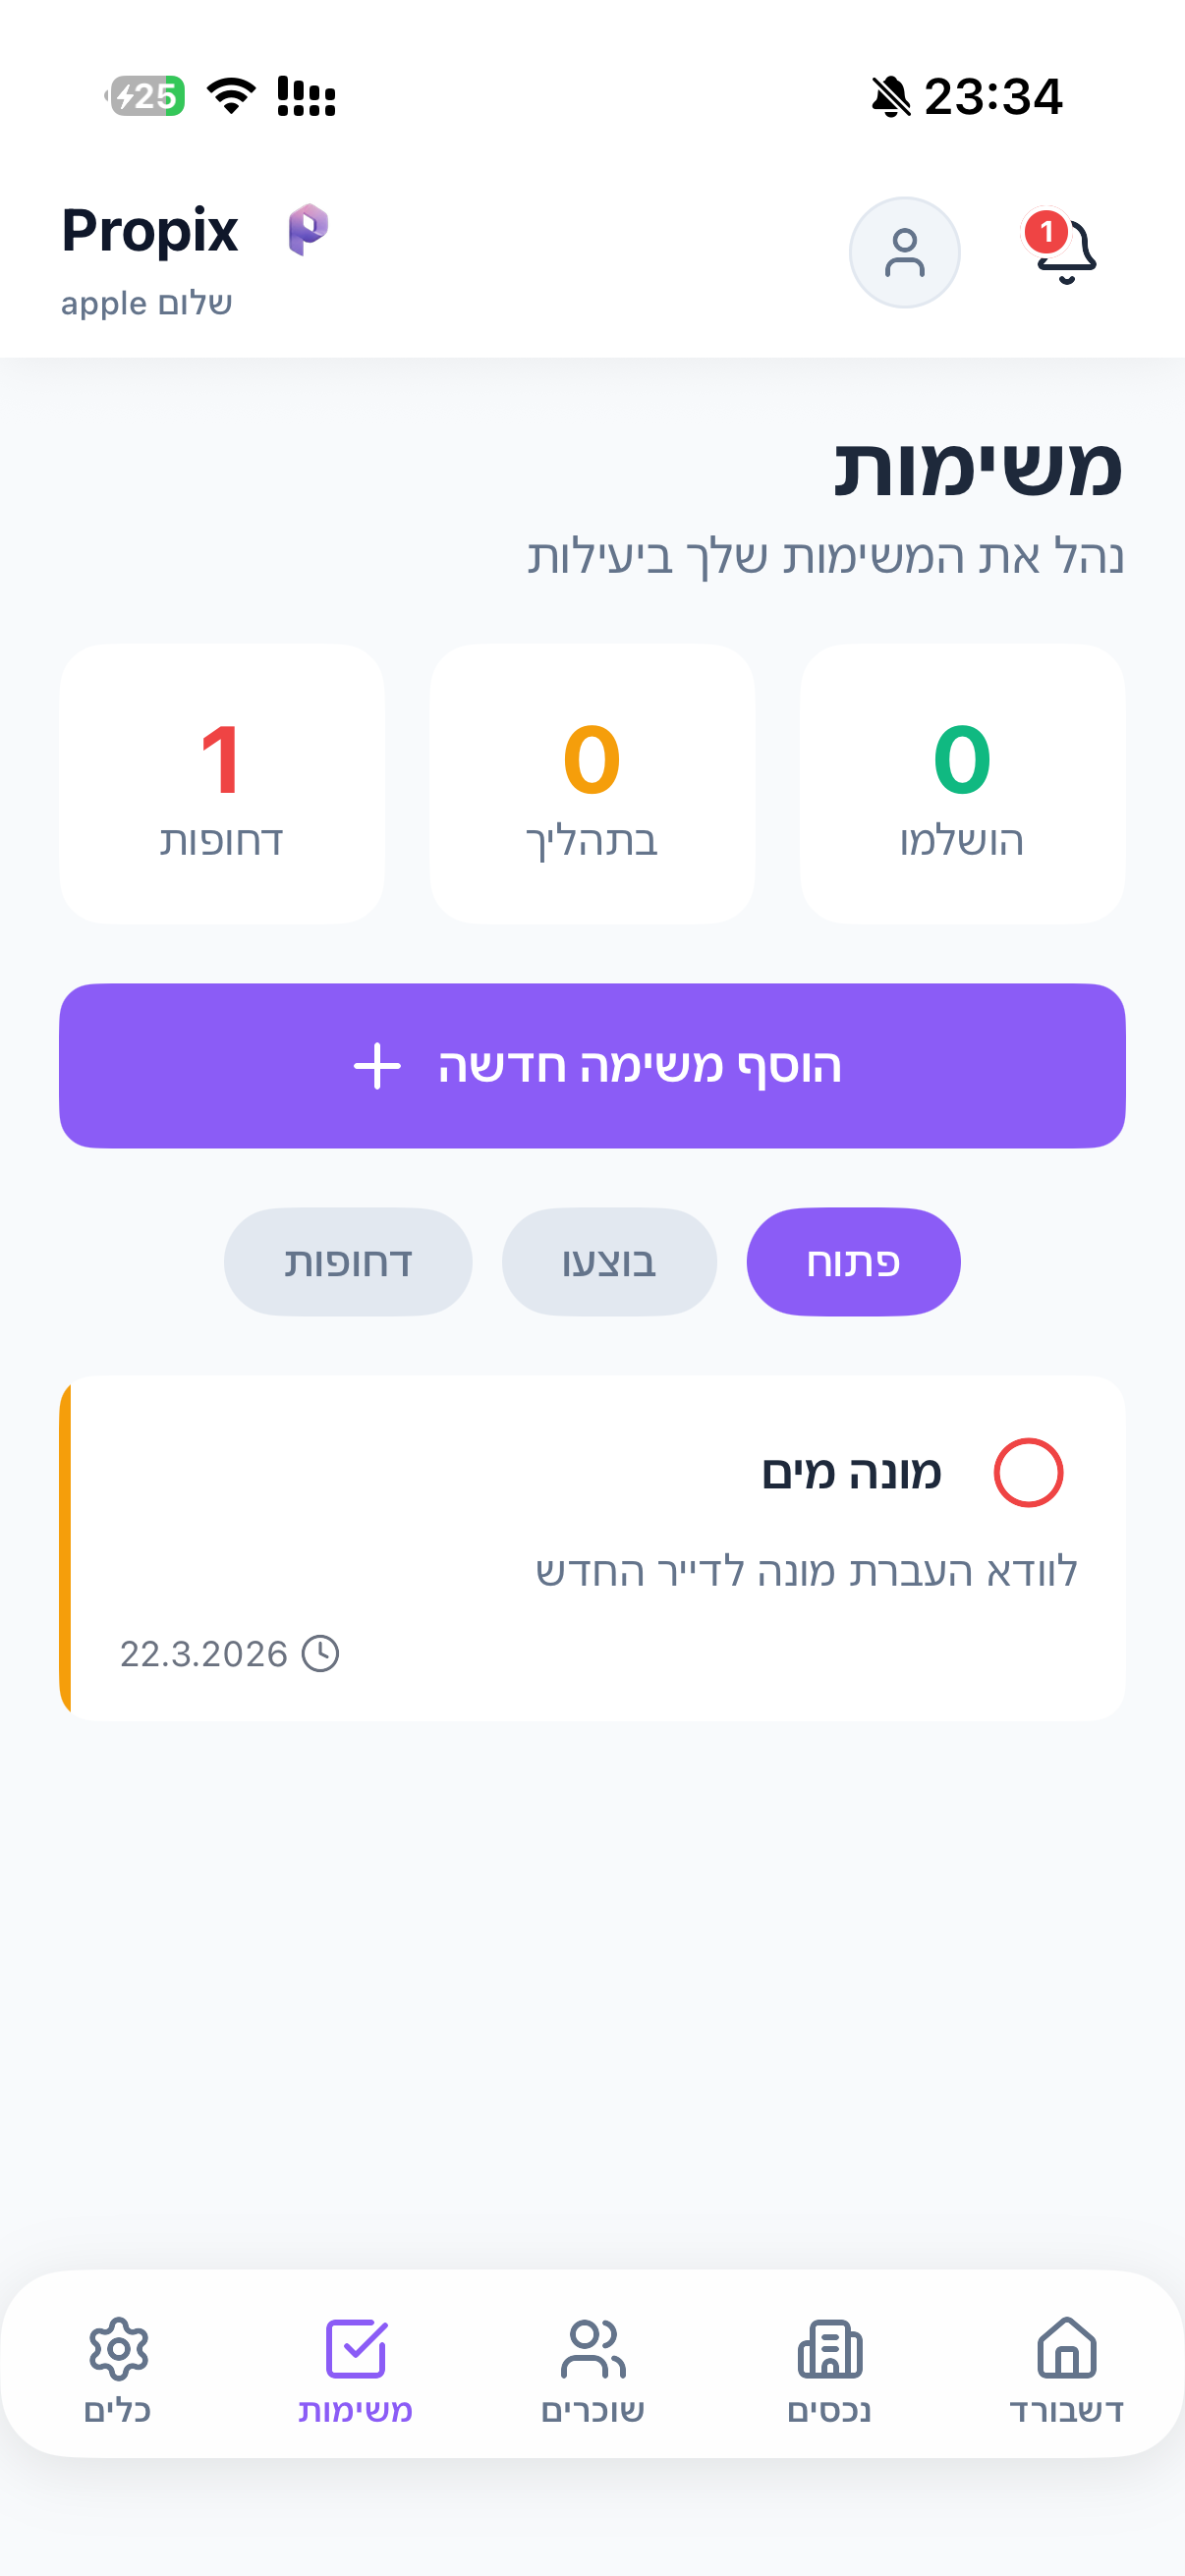Tap the red notification badge showing 1
This screenshot has width=1185, height=2576.
1046,232
